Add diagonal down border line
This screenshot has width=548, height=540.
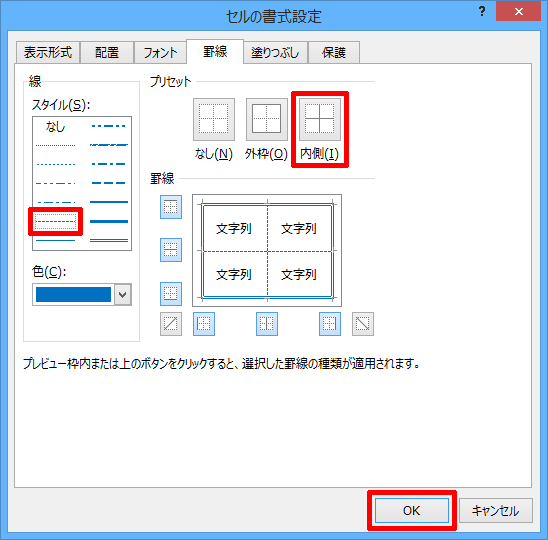[x=363, y=324]
